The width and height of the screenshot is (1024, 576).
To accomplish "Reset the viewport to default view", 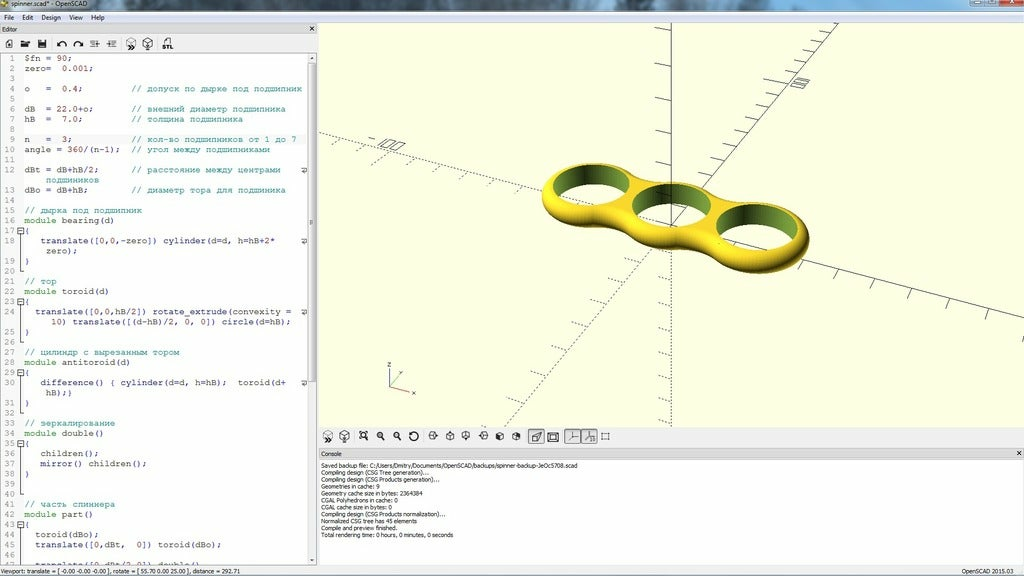I will click(x=413, y=436).
